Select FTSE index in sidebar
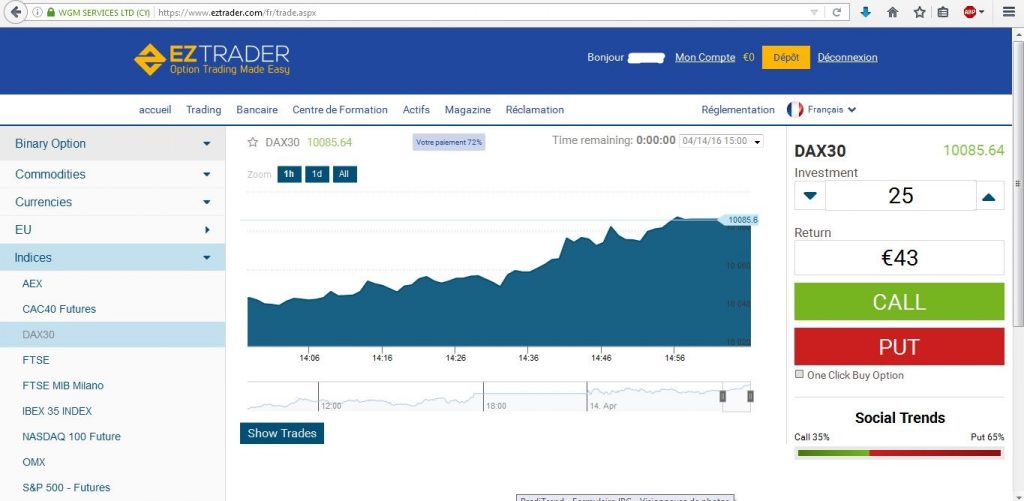Screen dimensions: 1024x501 (x=112, y=360)
